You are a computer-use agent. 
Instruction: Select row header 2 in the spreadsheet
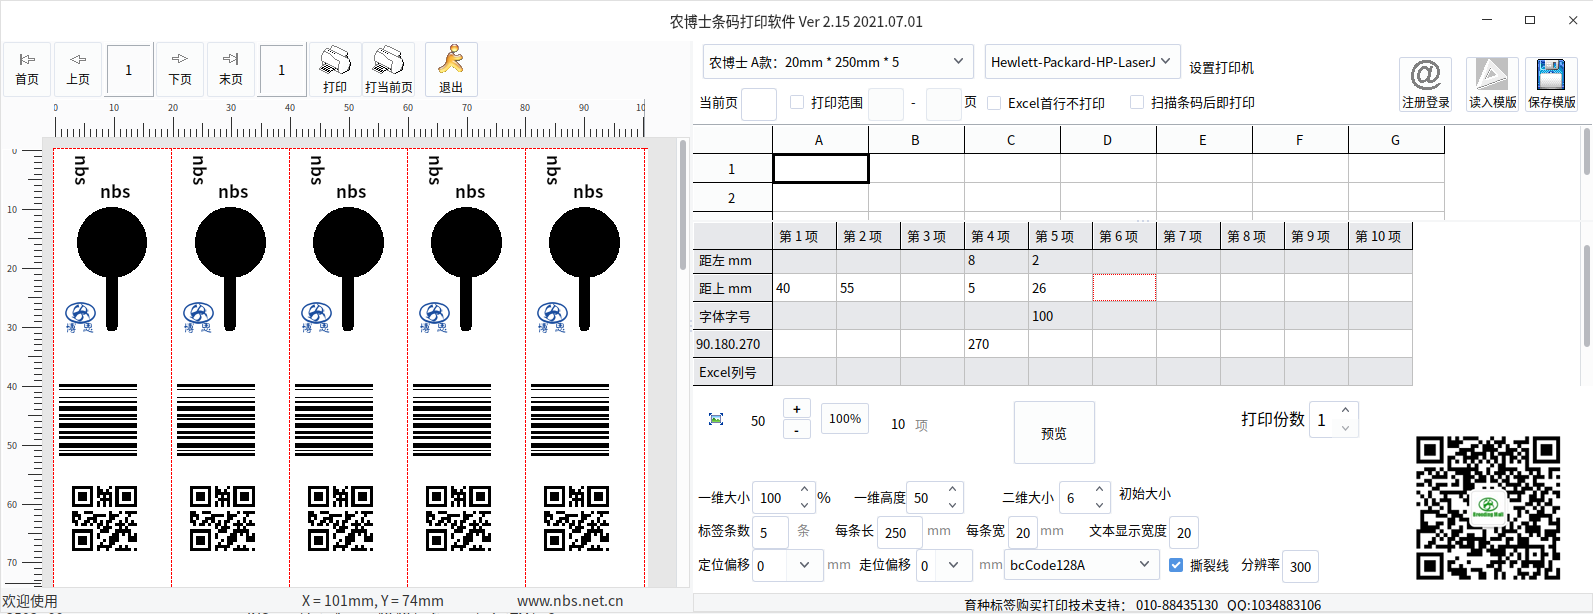732,198
